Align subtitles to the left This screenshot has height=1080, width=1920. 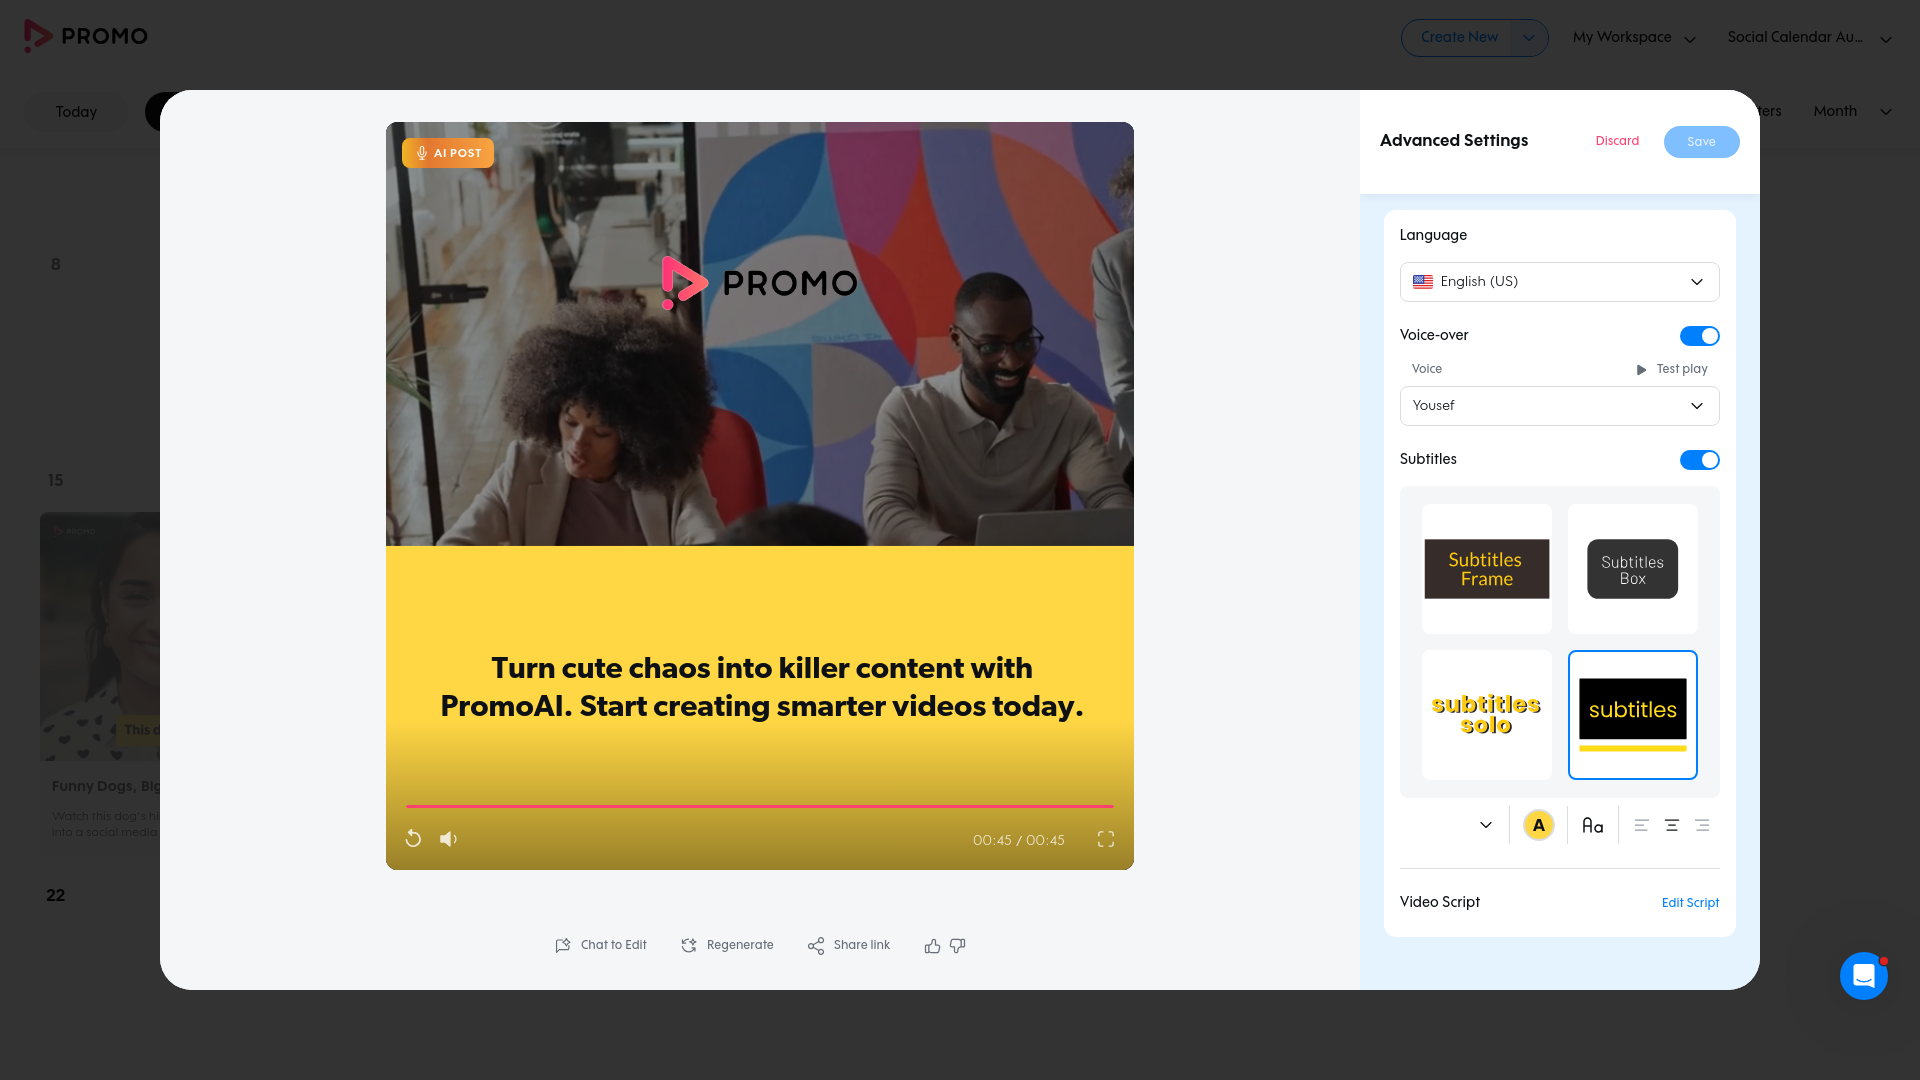pyautogui.click(x=1641, y=825)
